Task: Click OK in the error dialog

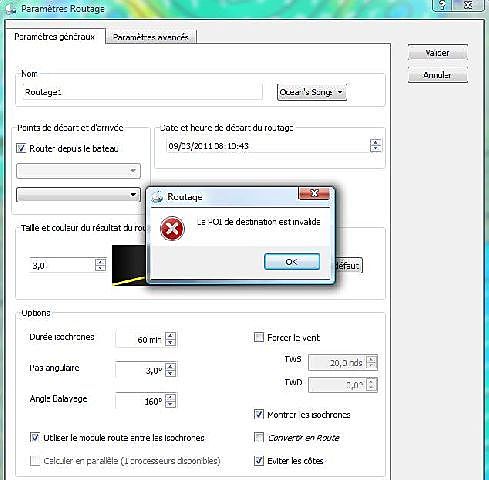Action: [x=292, y=262]
